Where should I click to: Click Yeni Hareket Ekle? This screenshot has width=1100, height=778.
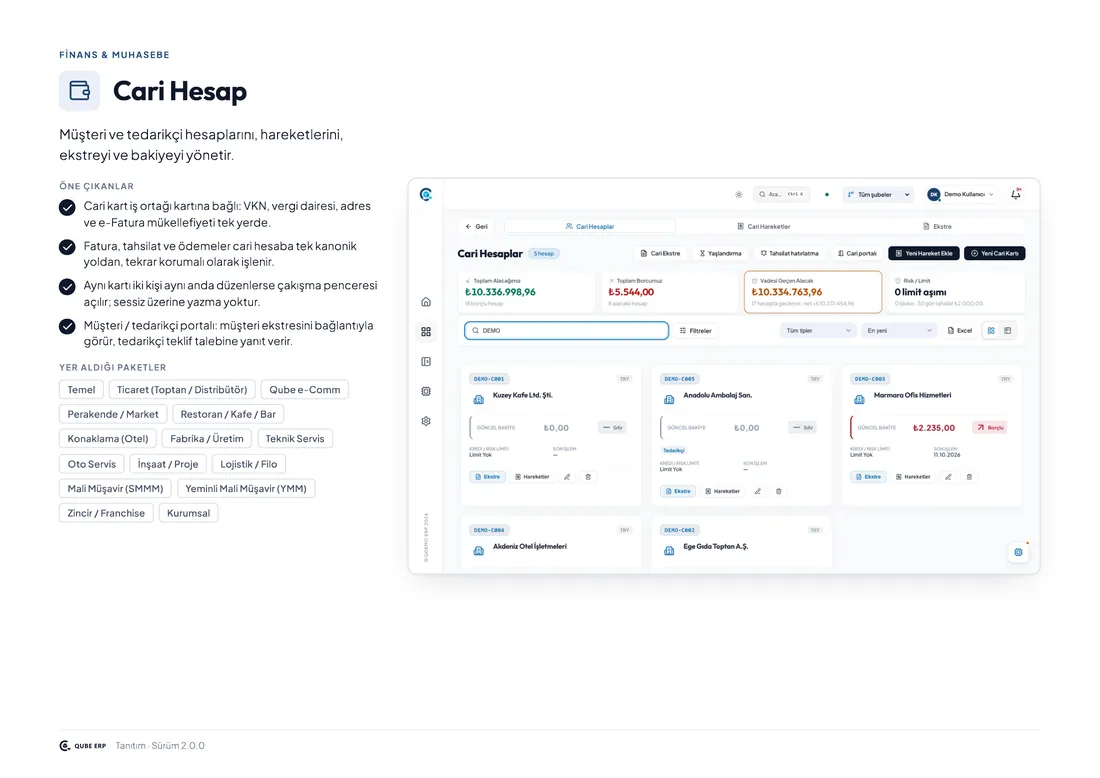pyautogui.click(x=924, y=253)
